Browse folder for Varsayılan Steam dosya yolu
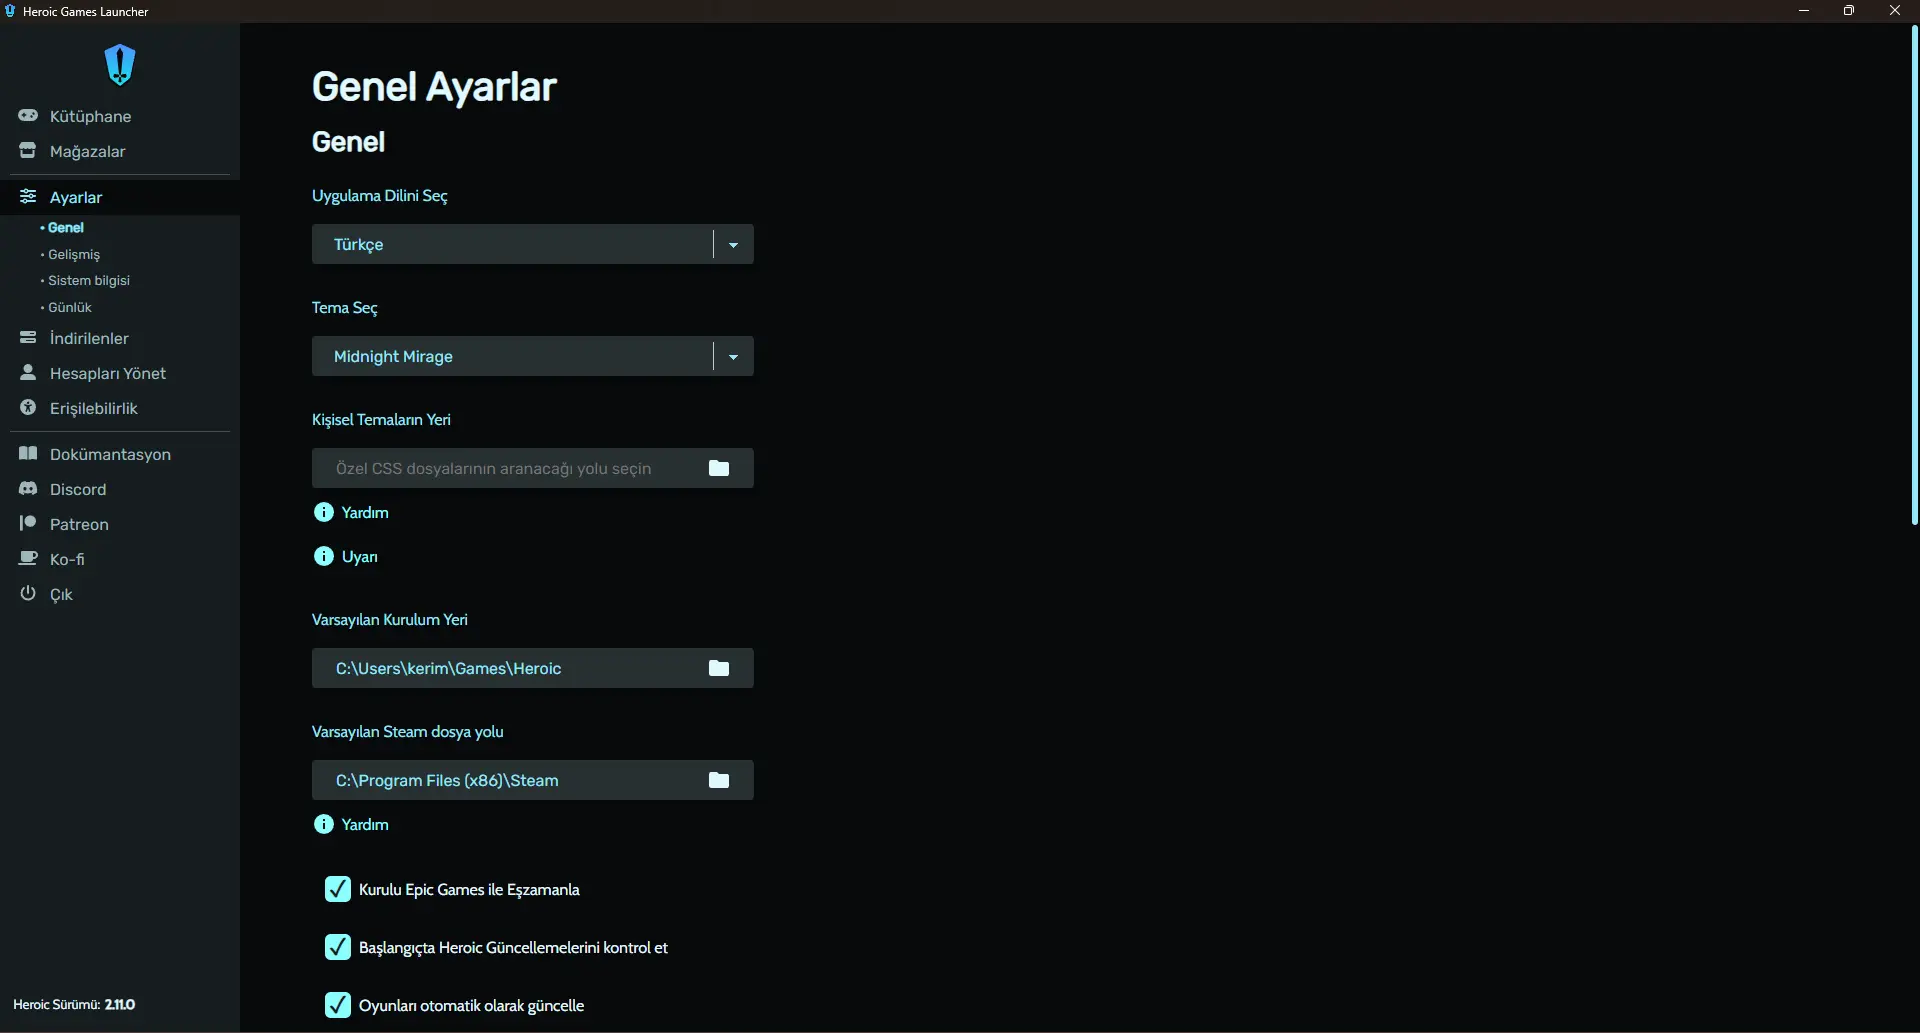The height and width of the screenshot is (1033, 1920). pos(719,780)
